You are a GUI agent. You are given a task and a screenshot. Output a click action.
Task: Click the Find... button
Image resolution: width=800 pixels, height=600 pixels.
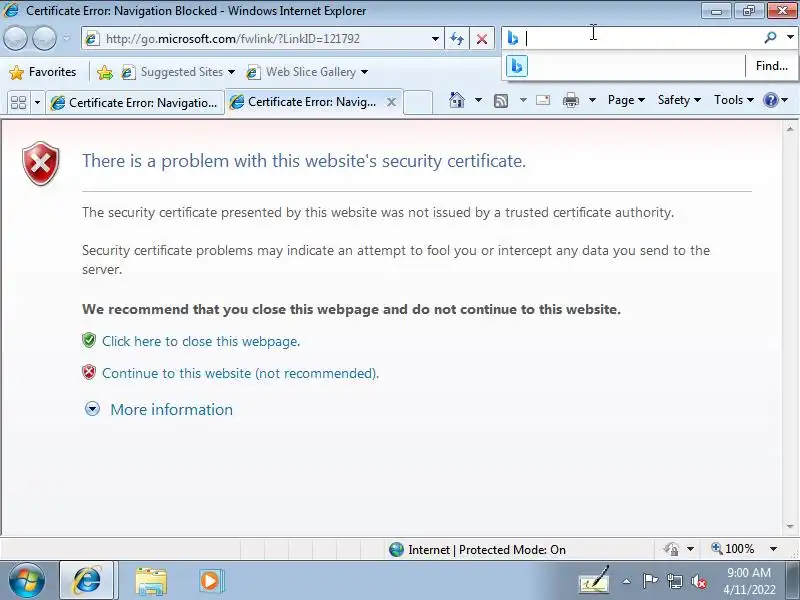[771, 66]
